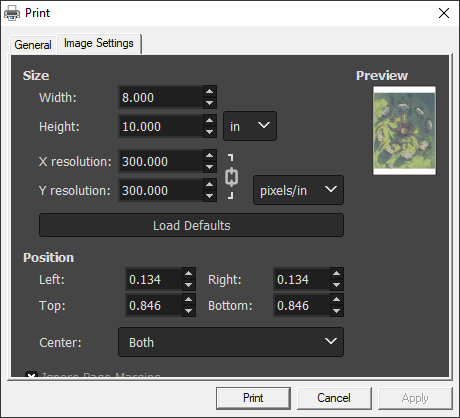This screenshot has height=418, width=460.
Task: Click the Left position input field
Action: point(154,279)
